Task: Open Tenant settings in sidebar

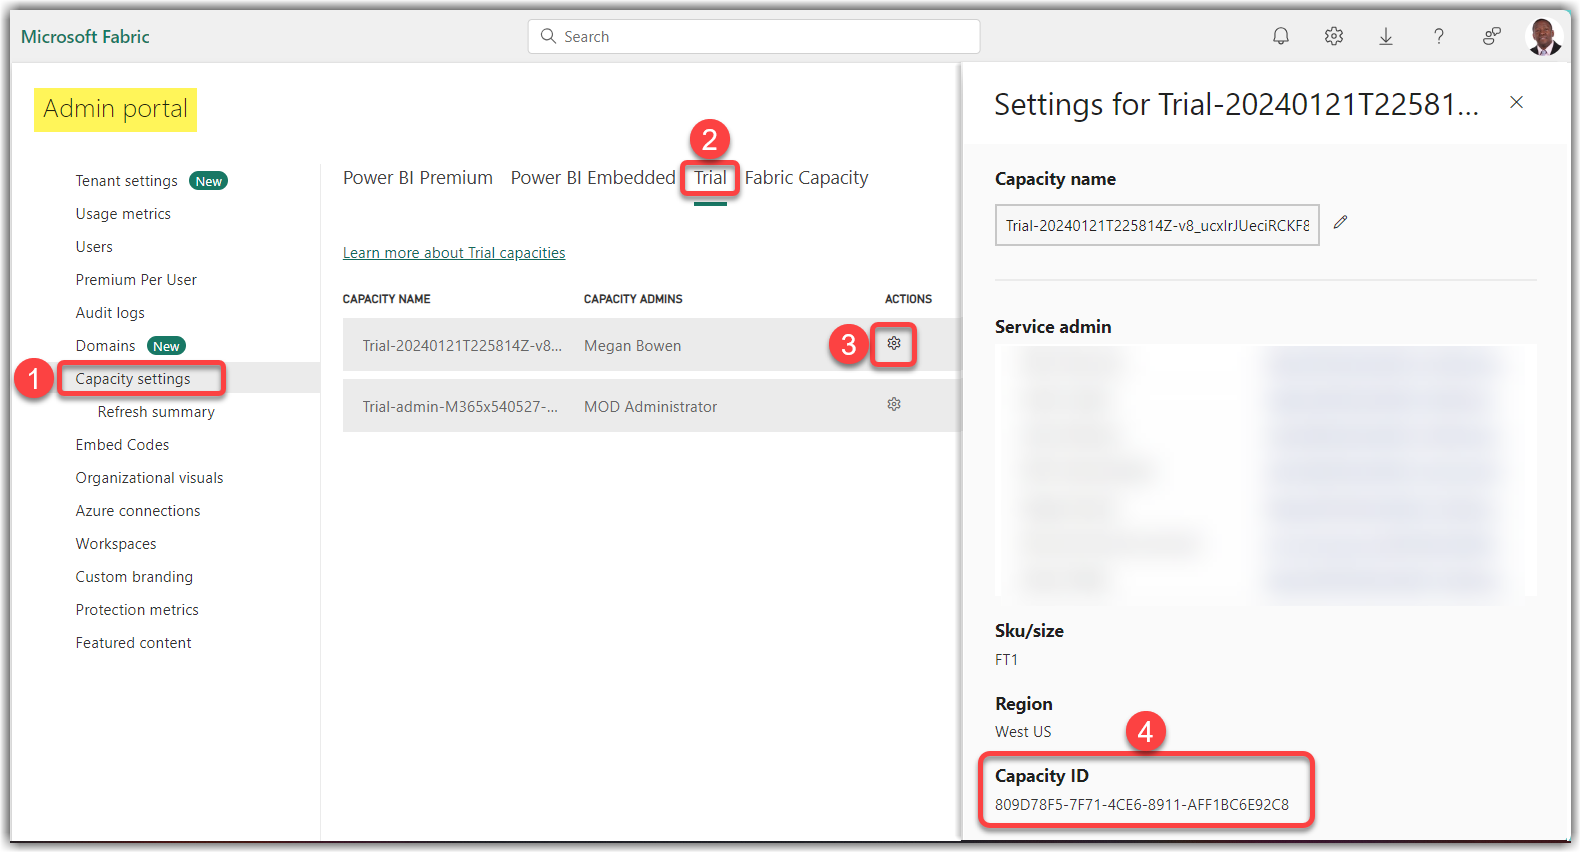Action: point(127,181)
